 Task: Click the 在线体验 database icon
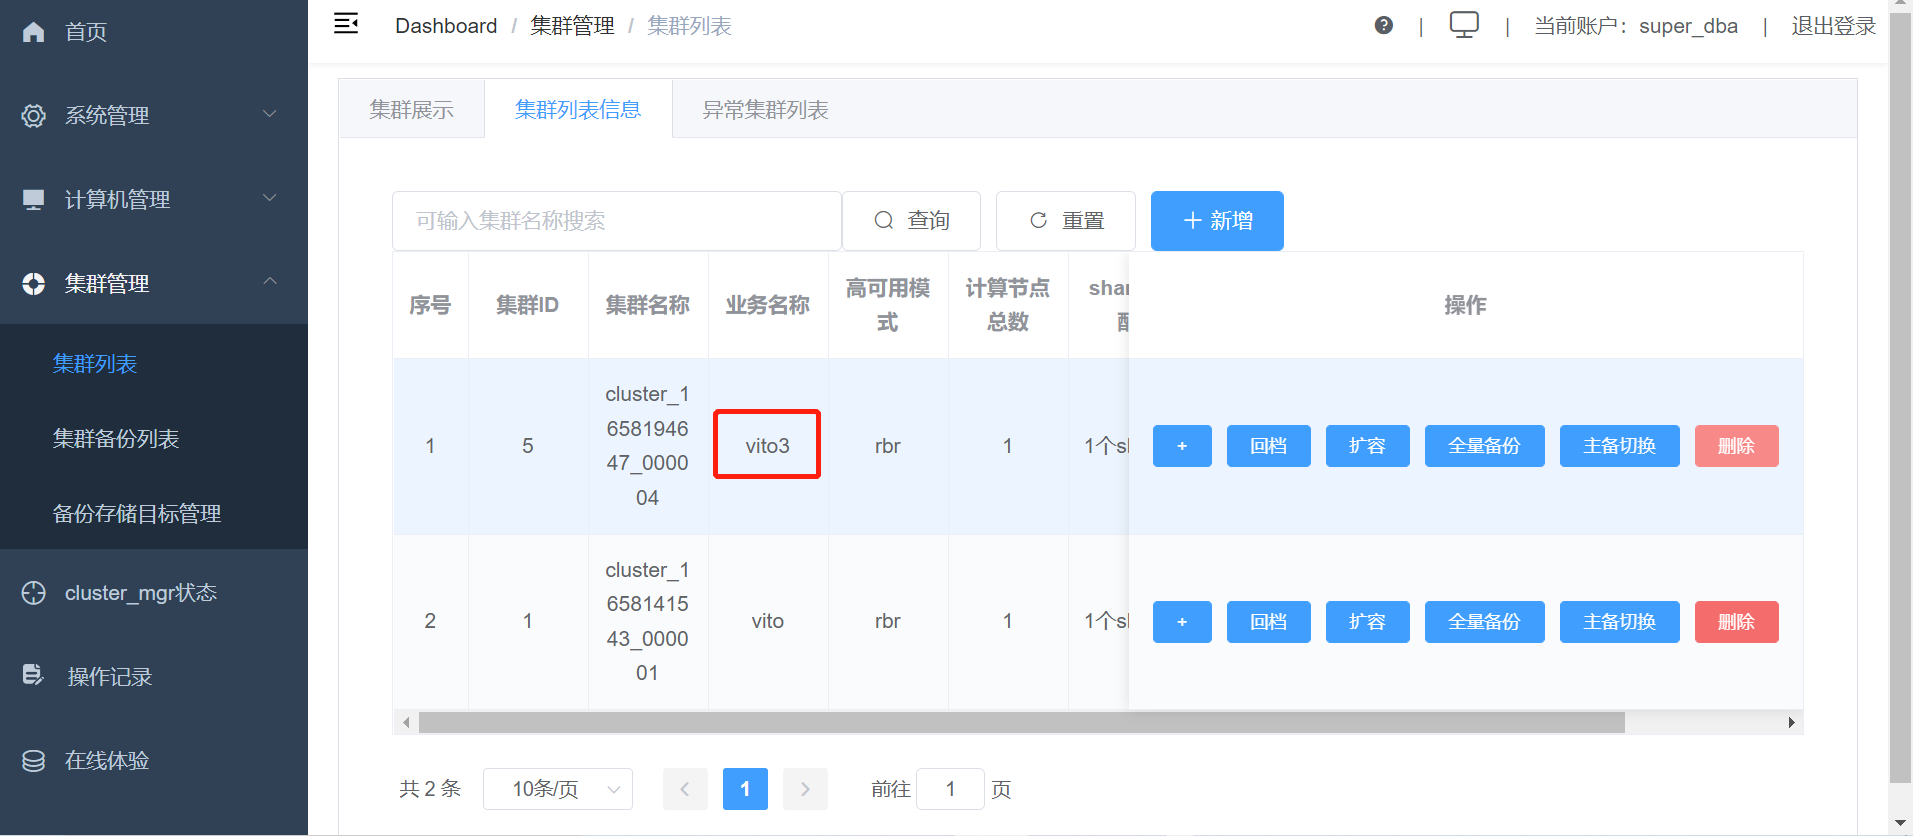pyautogui.click(x=34, y=761)
